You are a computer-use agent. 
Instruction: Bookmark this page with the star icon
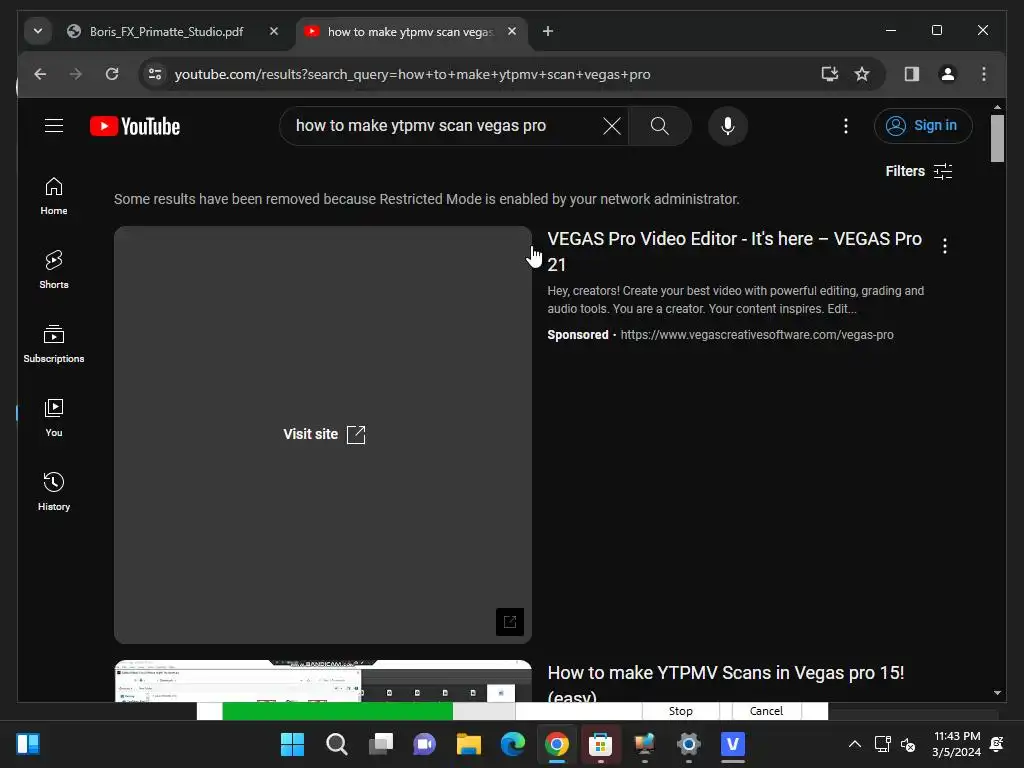click(x=862, y=74)
